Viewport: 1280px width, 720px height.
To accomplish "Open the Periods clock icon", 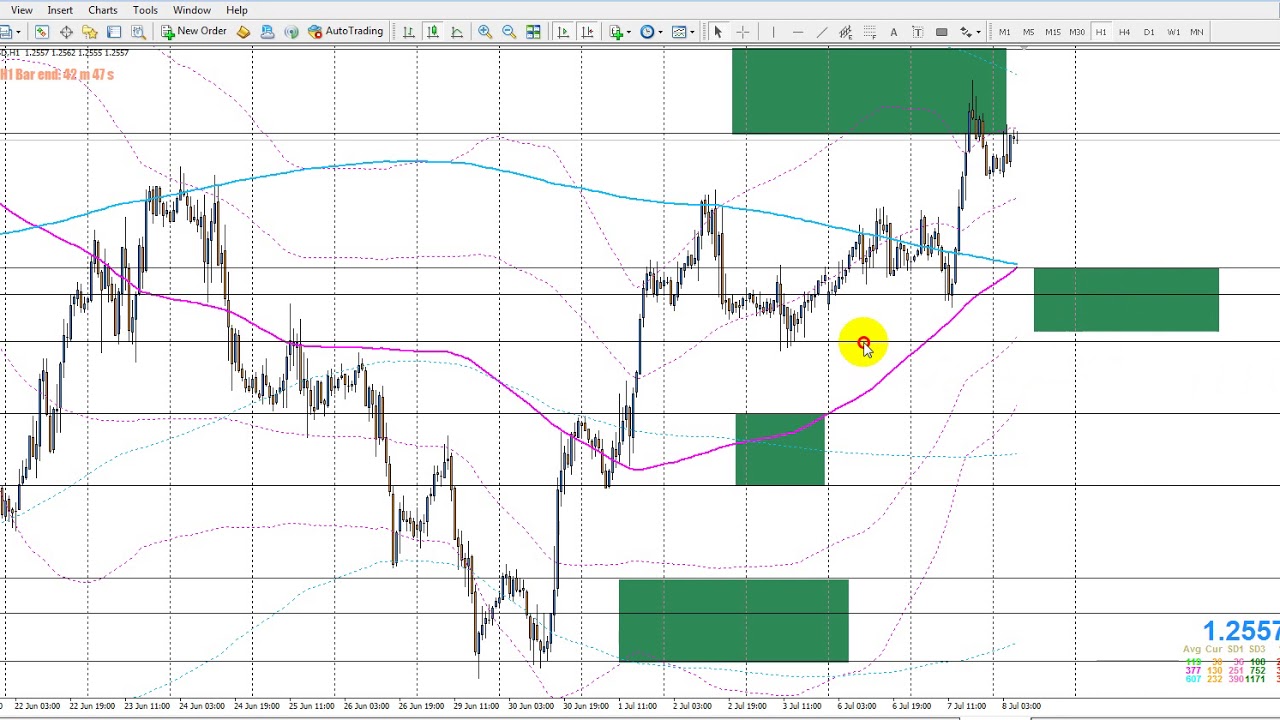I will tap(648, 32).
